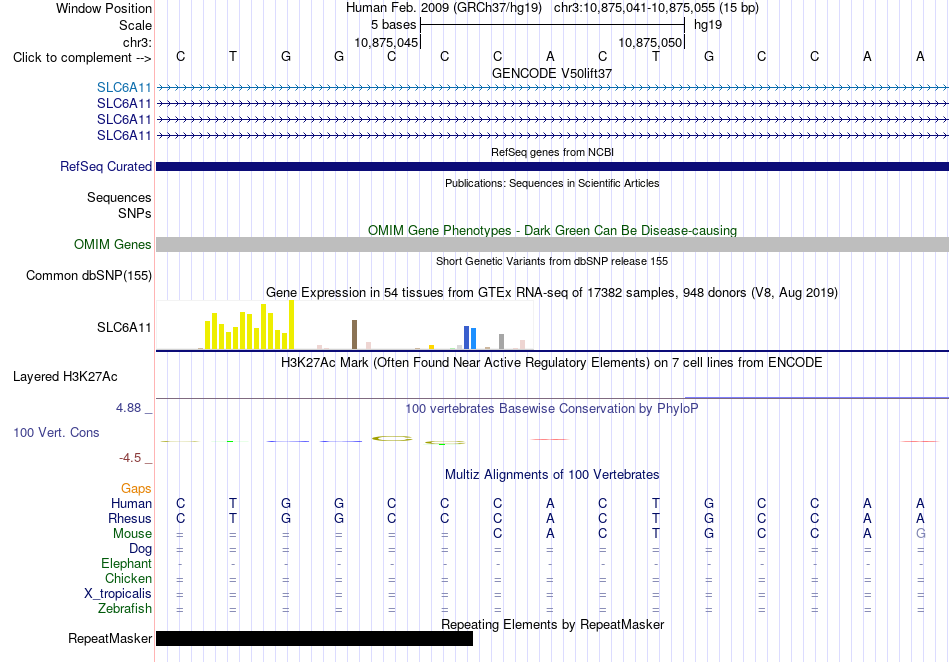Click the Human species row label
Viewport: 950px width, 662px height.
coord(131,503)
